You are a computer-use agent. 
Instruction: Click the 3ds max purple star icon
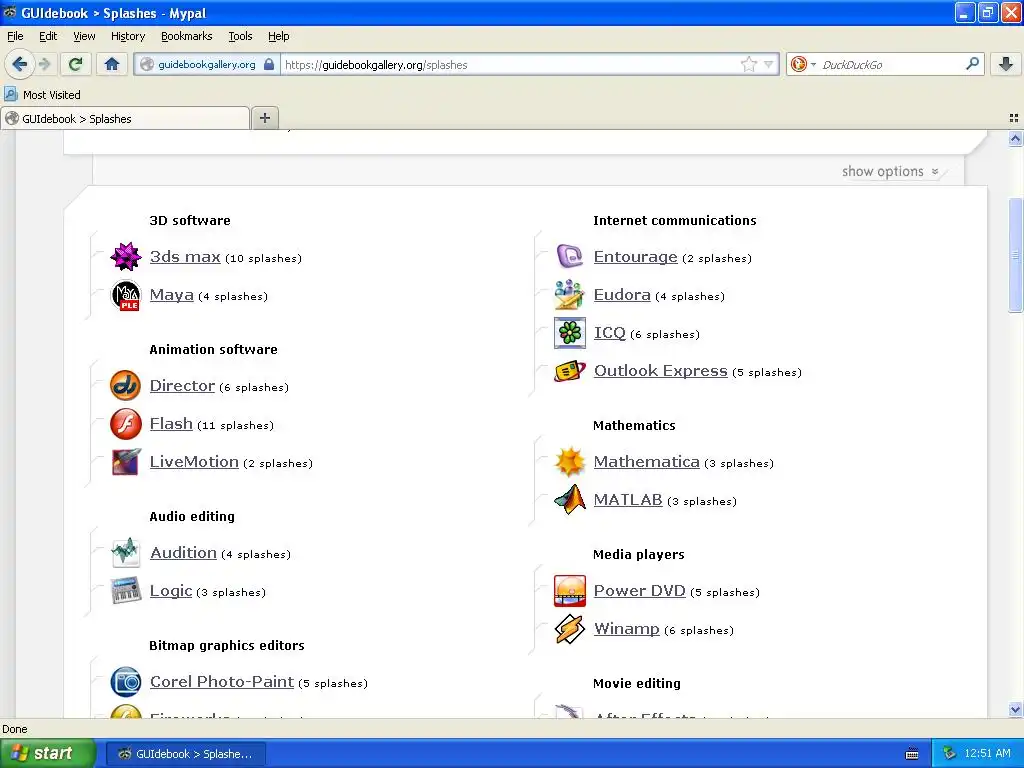tap(125, 257)
